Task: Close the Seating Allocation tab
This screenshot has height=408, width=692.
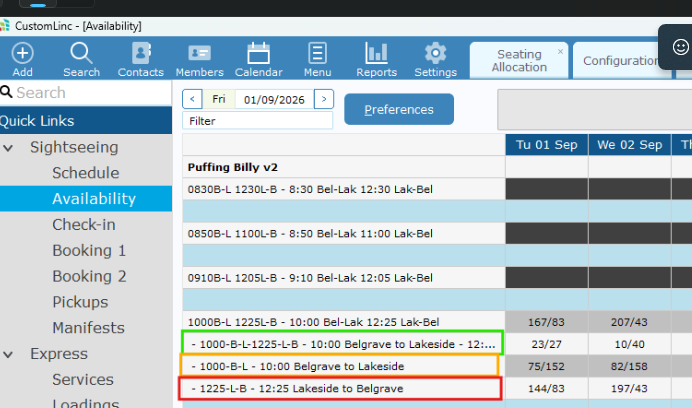Action: tap(560, 51)
